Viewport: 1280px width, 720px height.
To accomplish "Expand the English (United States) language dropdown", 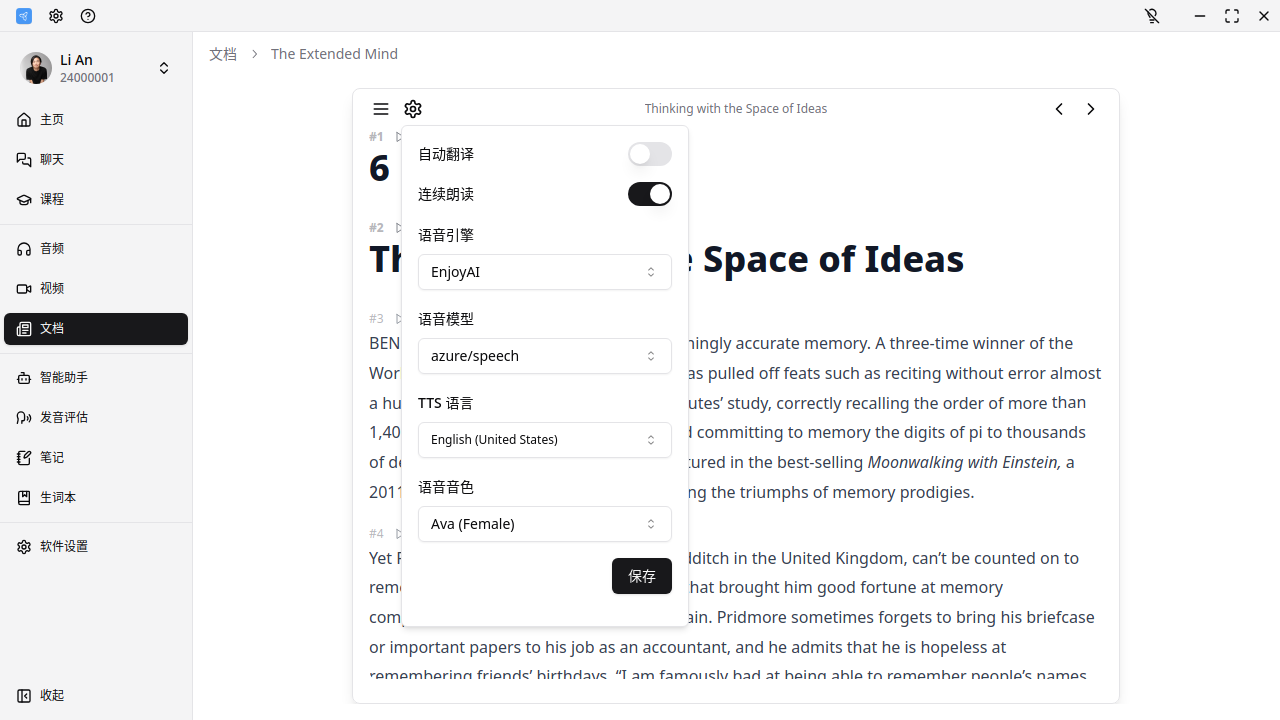I will click(x=544, y=440).
